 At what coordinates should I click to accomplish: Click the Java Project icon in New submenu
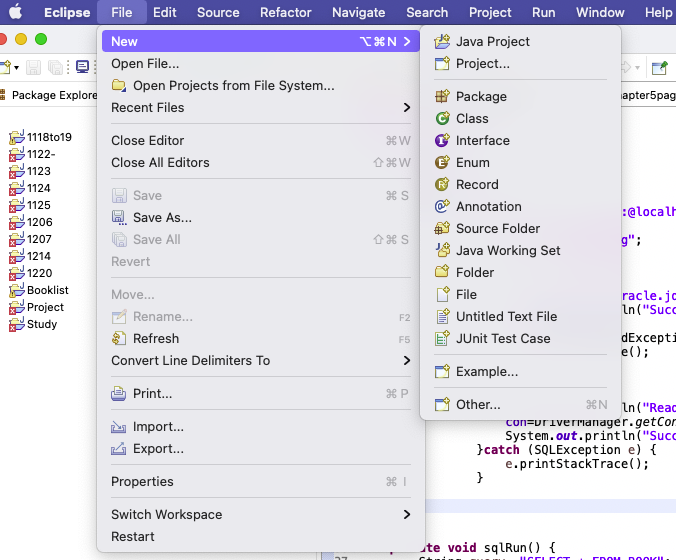(442, 41)
